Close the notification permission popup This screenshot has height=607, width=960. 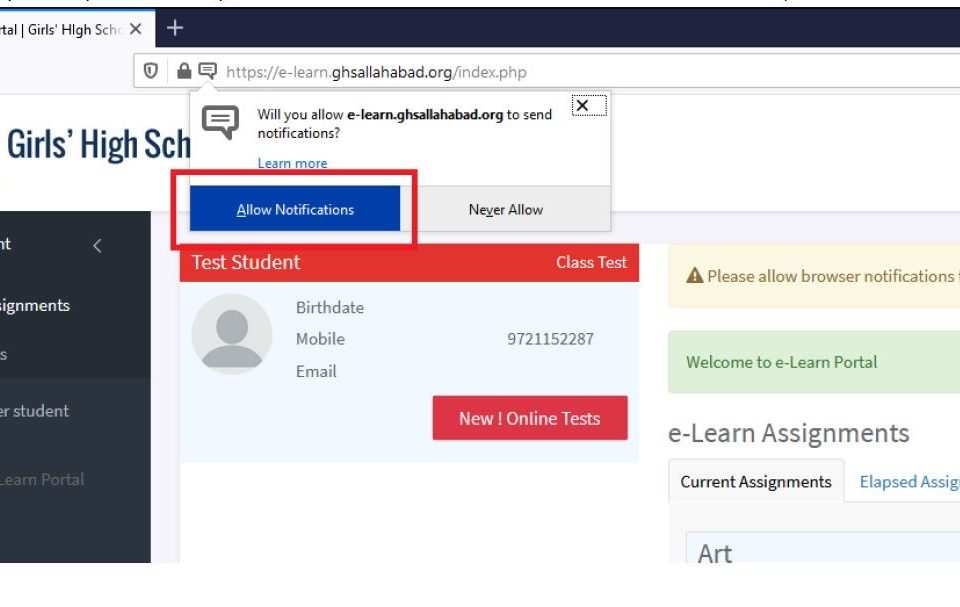pyautogui.click(x=582, y=106)
